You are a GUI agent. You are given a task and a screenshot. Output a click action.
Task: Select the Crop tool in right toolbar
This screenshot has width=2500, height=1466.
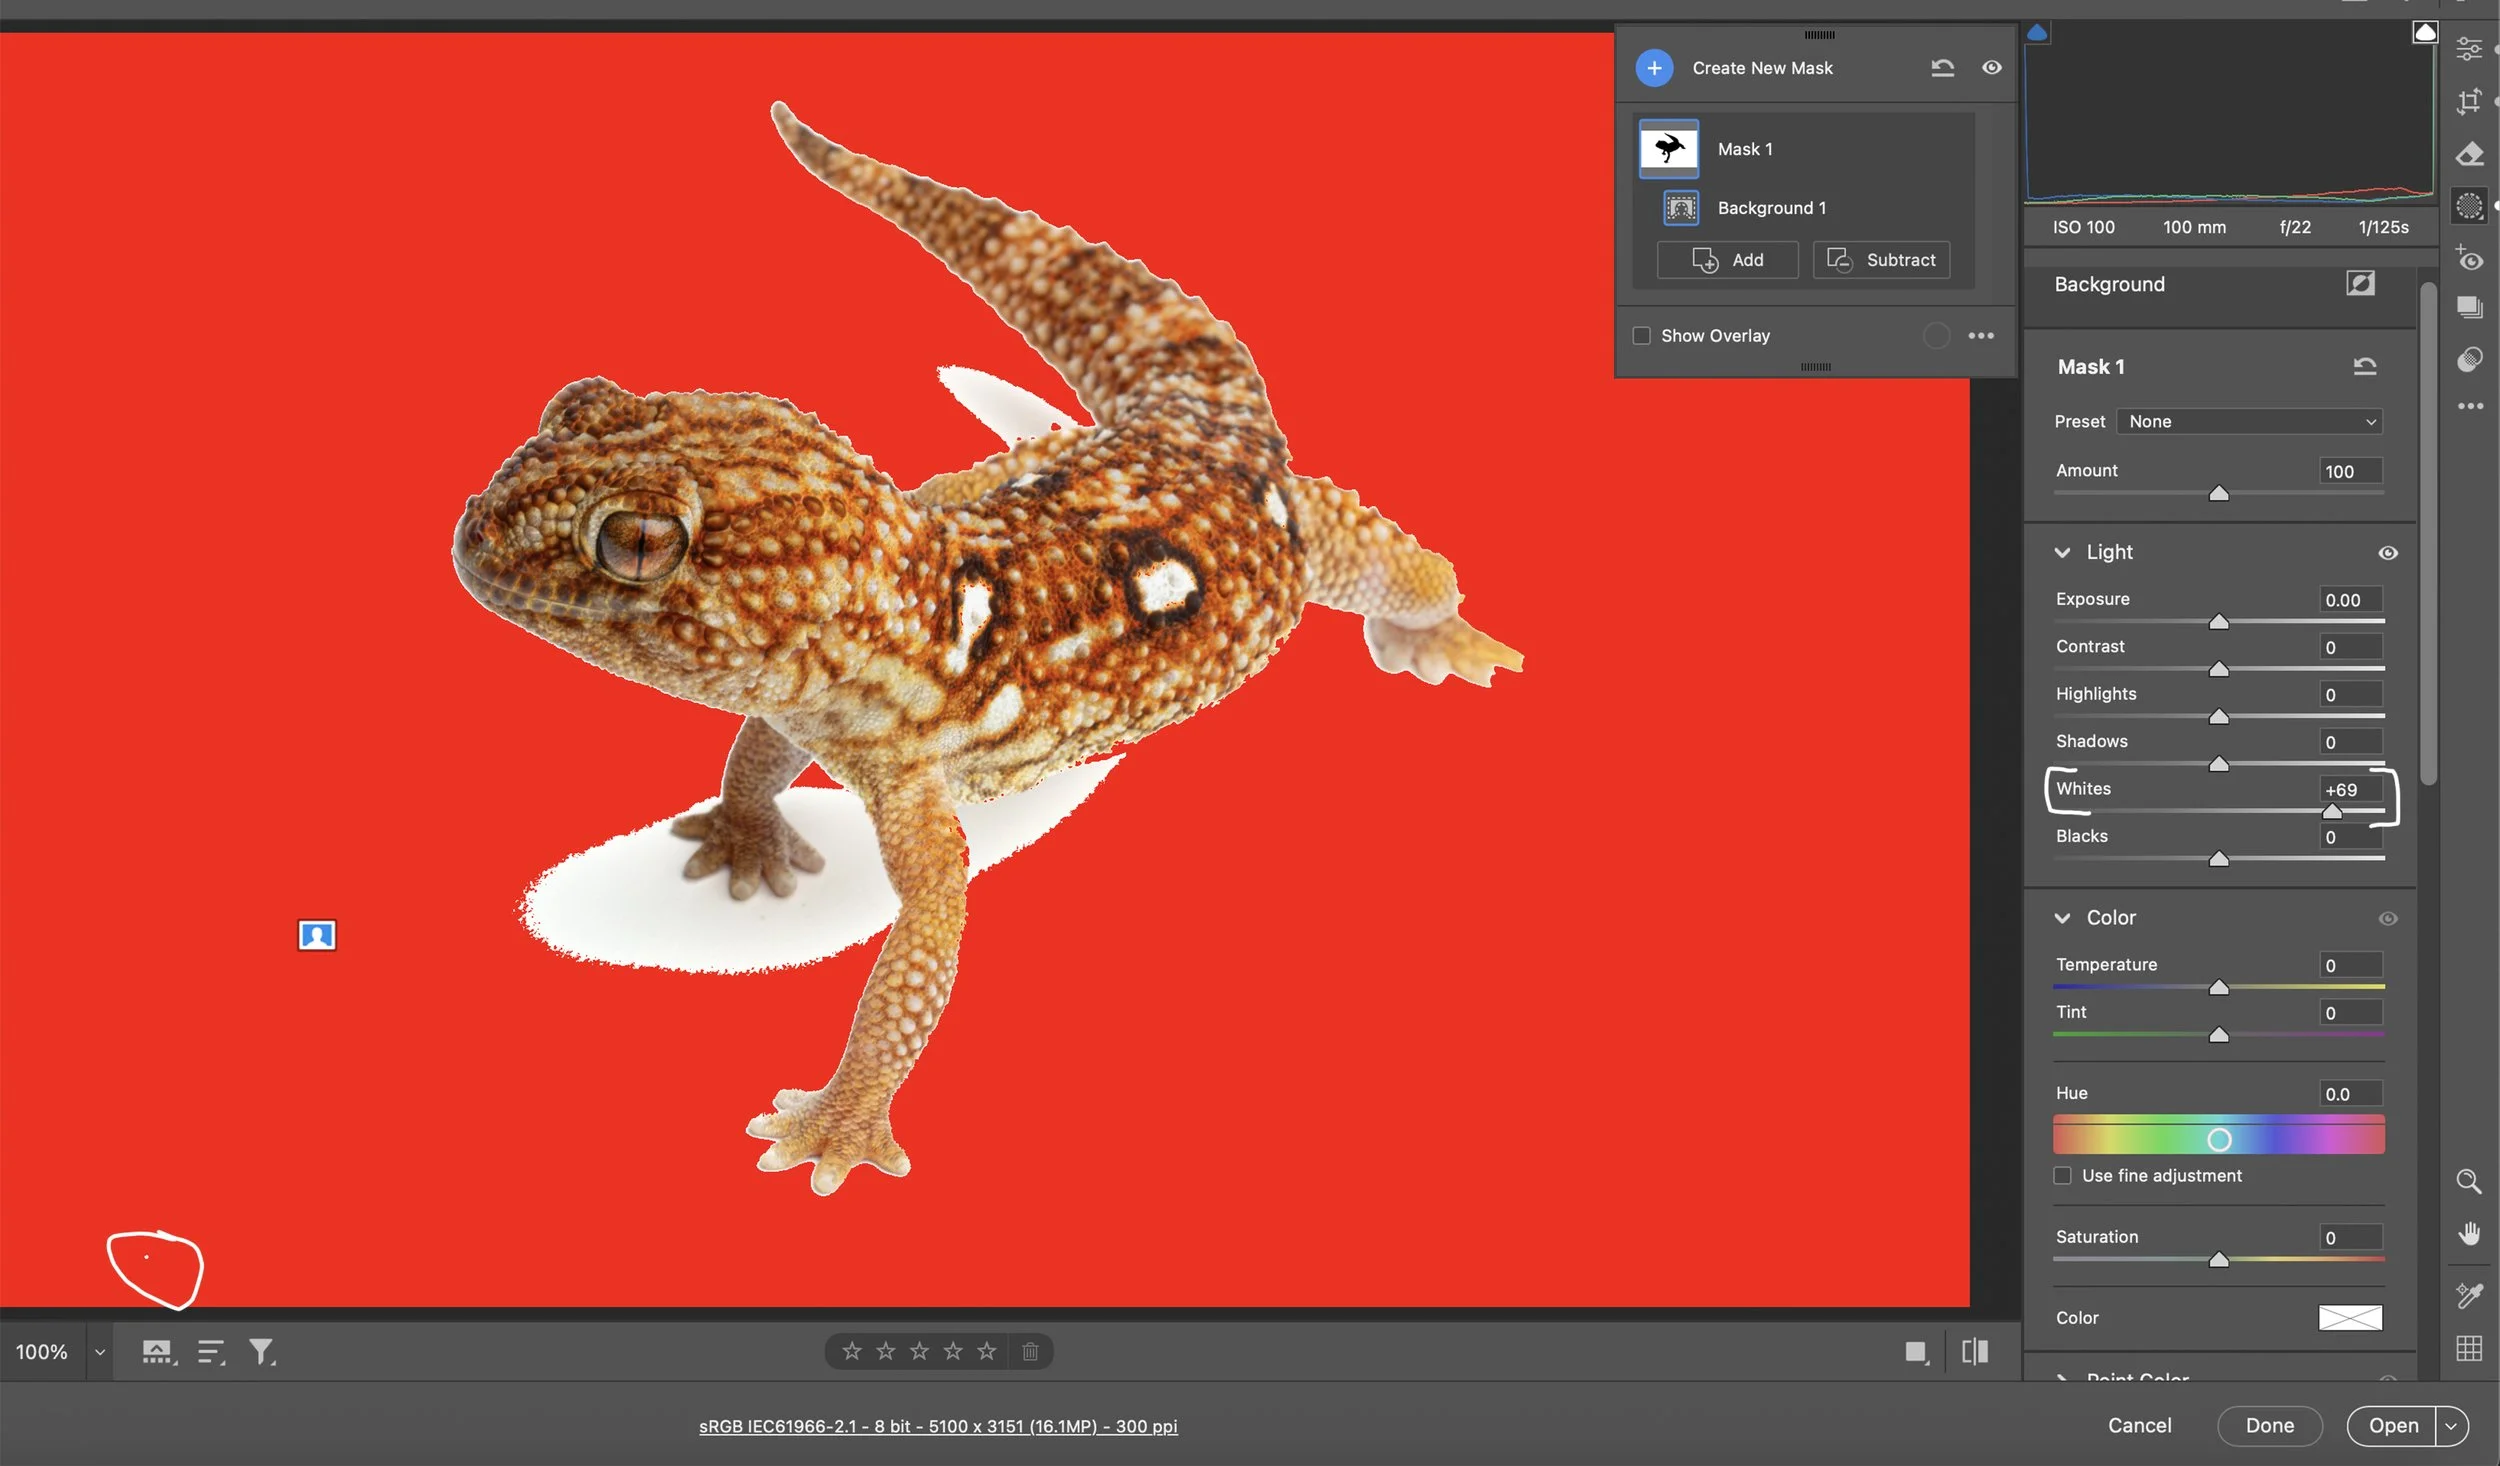point(2469,101)
